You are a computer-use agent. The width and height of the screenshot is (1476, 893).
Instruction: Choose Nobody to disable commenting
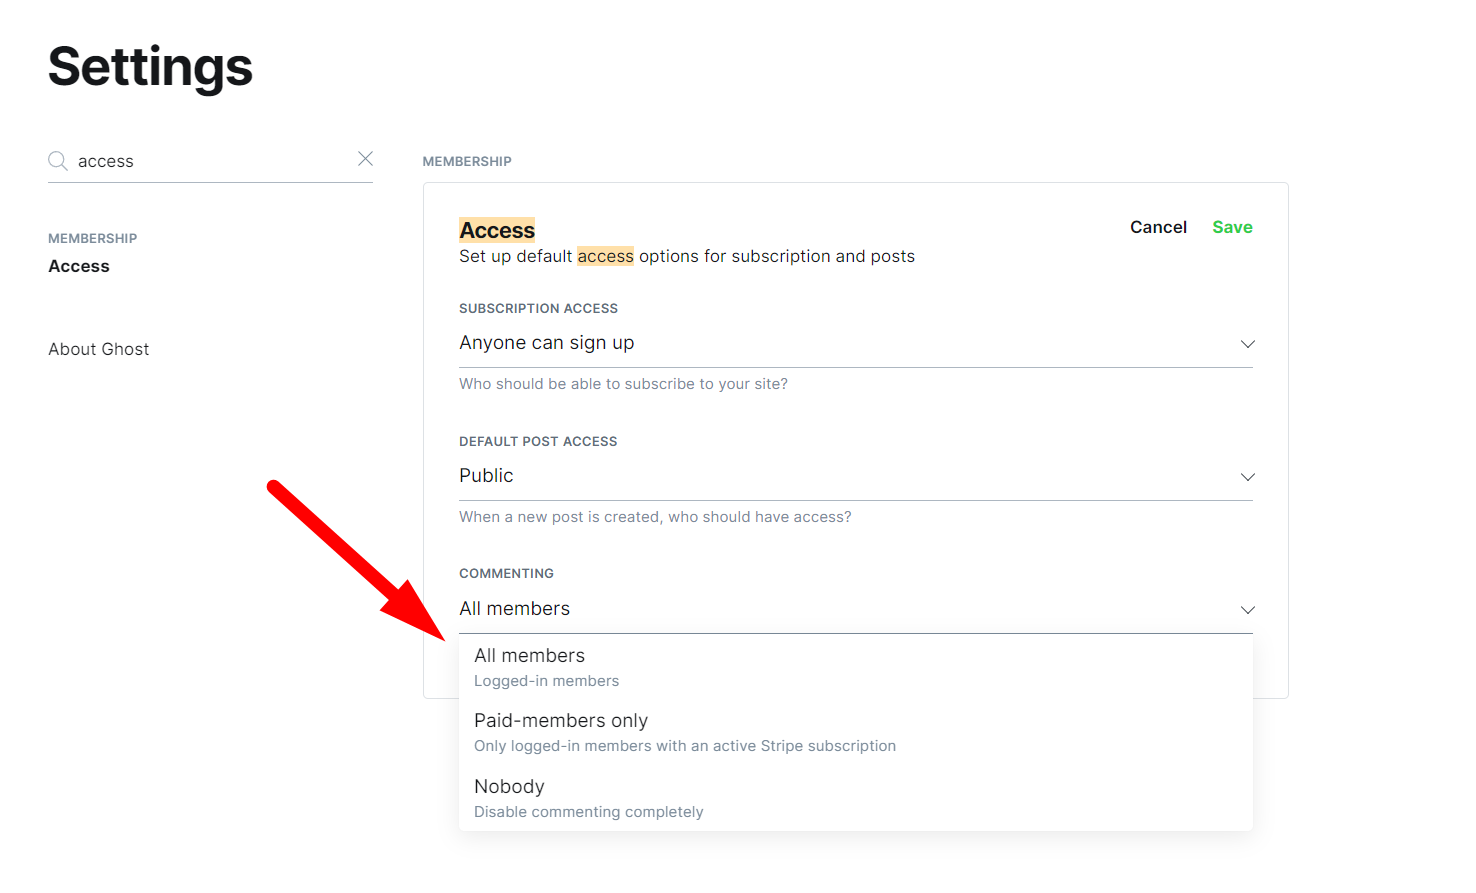tap(856, 798)
